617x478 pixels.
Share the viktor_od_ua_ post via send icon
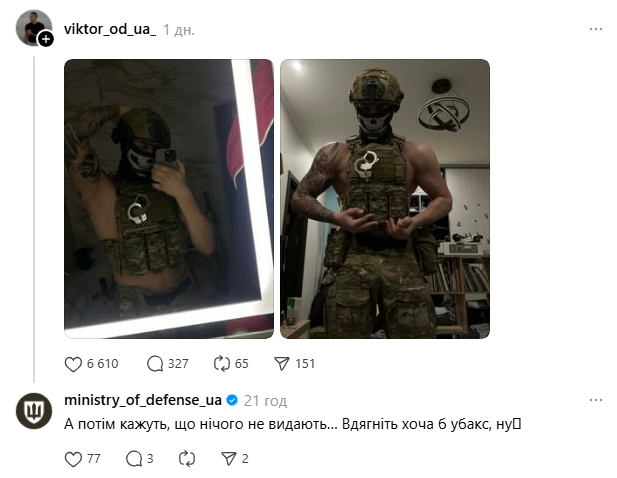[282, 364]
